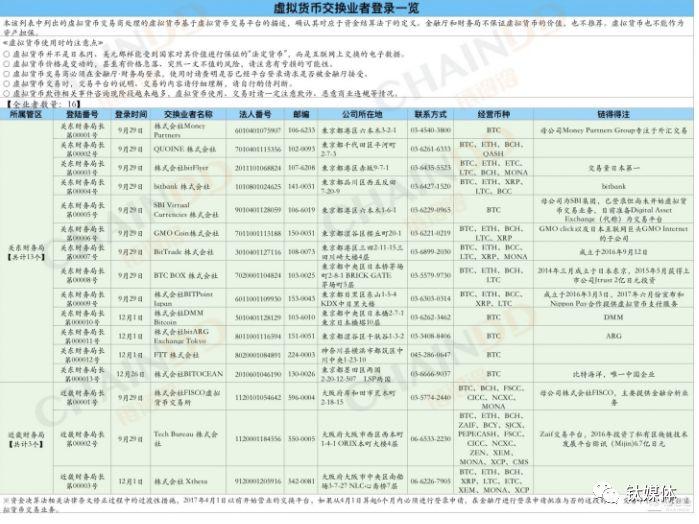Select the SBI Virtual Currencies 株式会社 cell
The height and width of the screenshot is (524, 699).
click(186, 210)
